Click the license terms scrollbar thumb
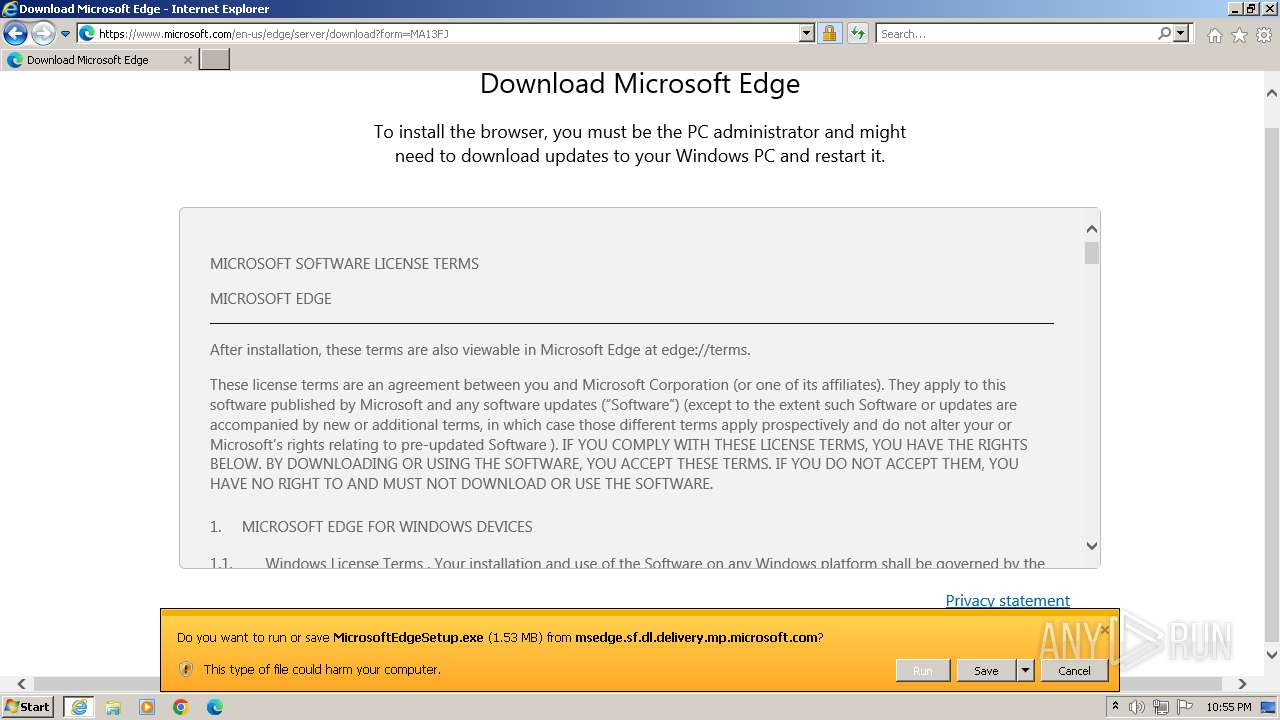1280x720 pixels. 1091,253
